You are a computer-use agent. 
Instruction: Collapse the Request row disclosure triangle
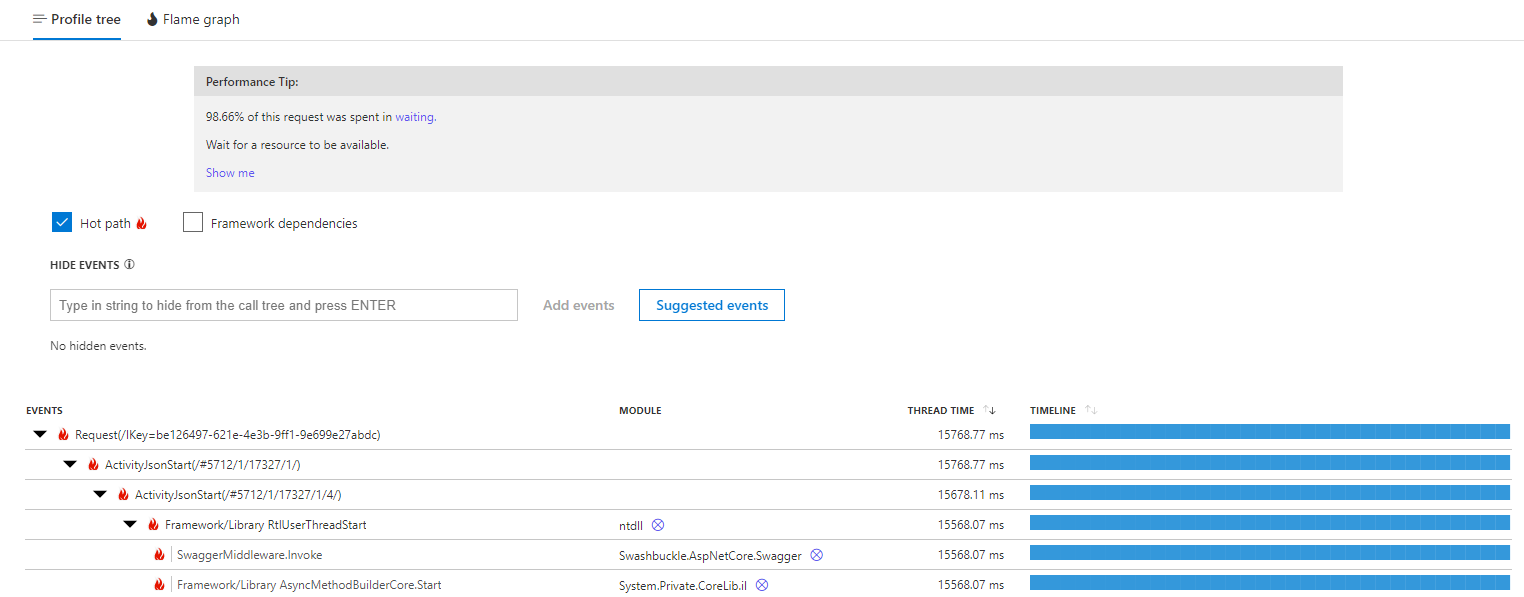(x=40, y=434)
